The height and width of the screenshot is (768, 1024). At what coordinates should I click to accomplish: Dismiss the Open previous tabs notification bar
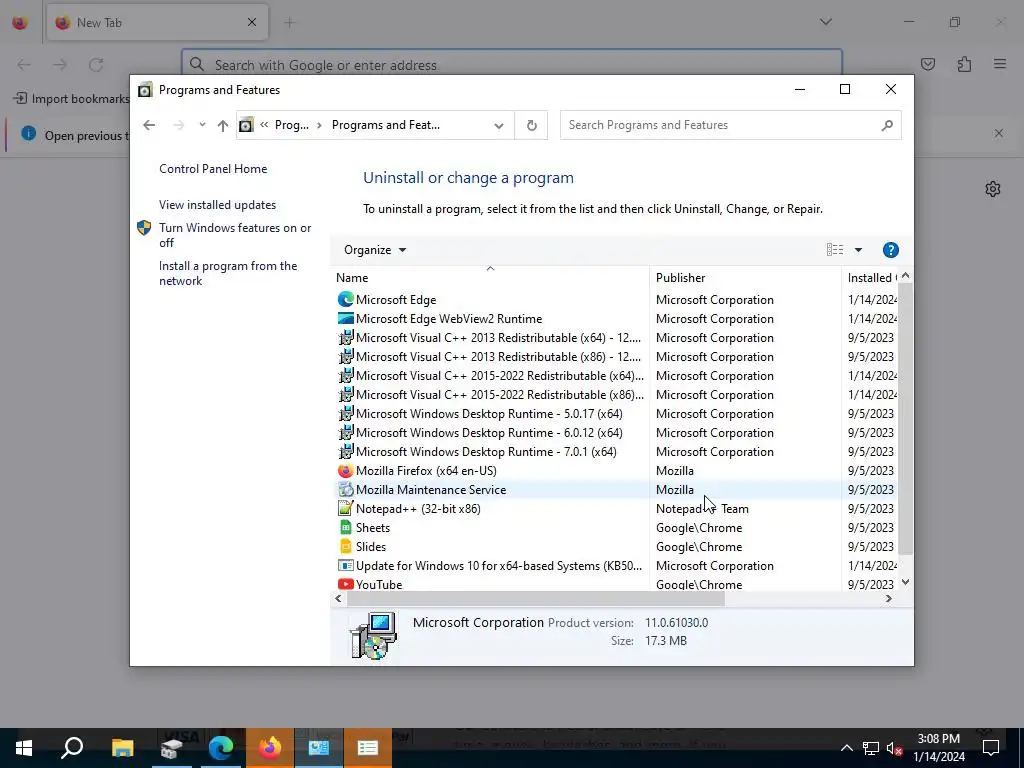click(x=999, y=133)
